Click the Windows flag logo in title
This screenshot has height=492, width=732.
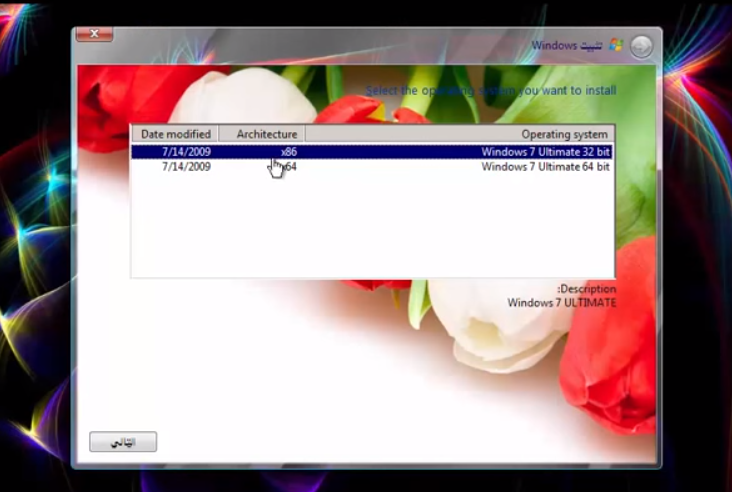click(x=616, y=45)
